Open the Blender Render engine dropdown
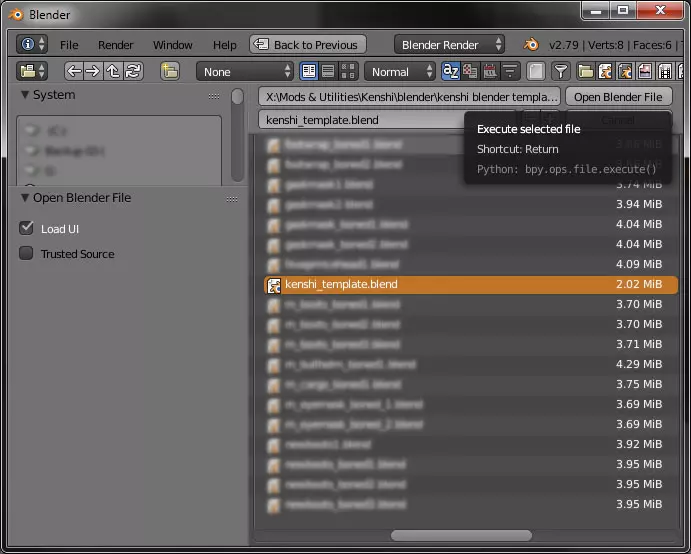The width and height of the screenshot is (691, 554). pos(451,45)
